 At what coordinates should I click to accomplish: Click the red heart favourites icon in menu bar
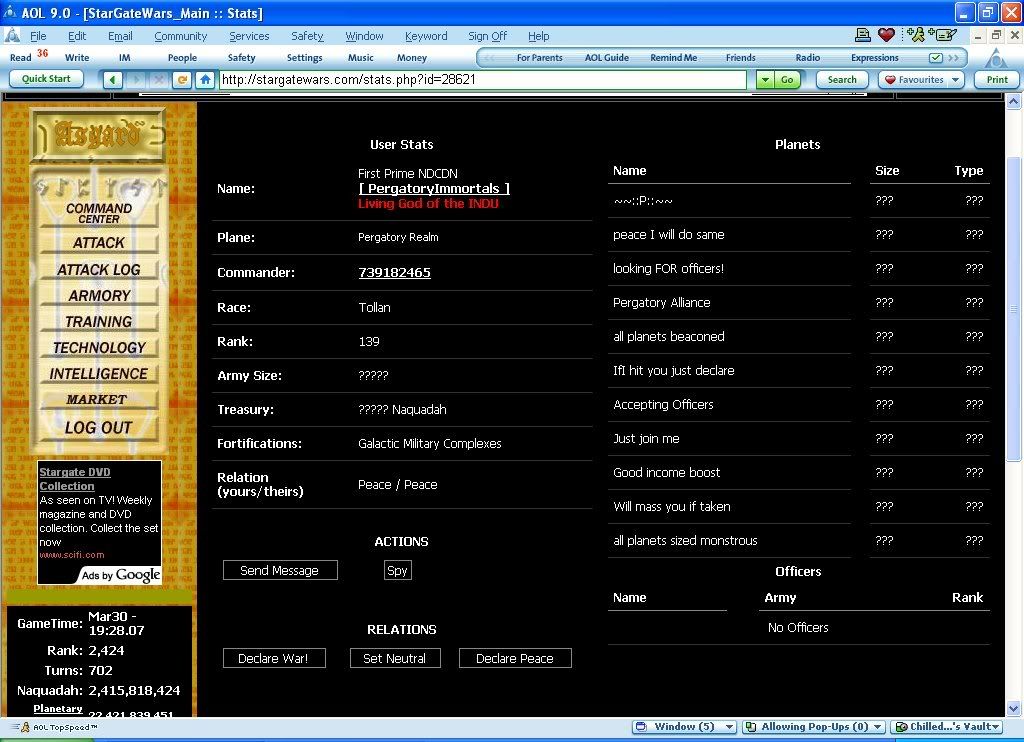(x=886, y=35)
